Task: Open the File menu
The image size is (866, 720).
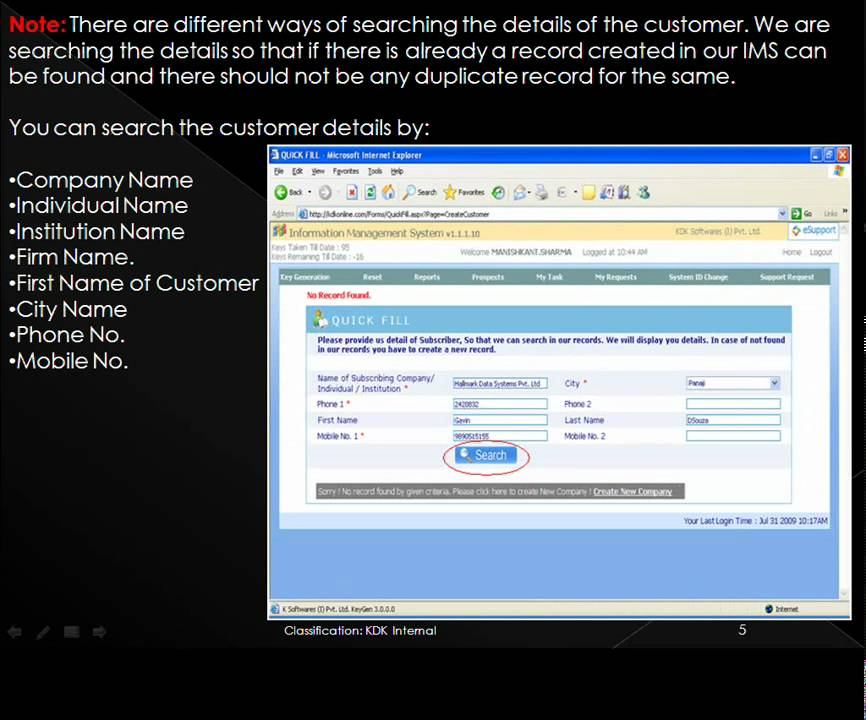Action: tap(279, 171)
